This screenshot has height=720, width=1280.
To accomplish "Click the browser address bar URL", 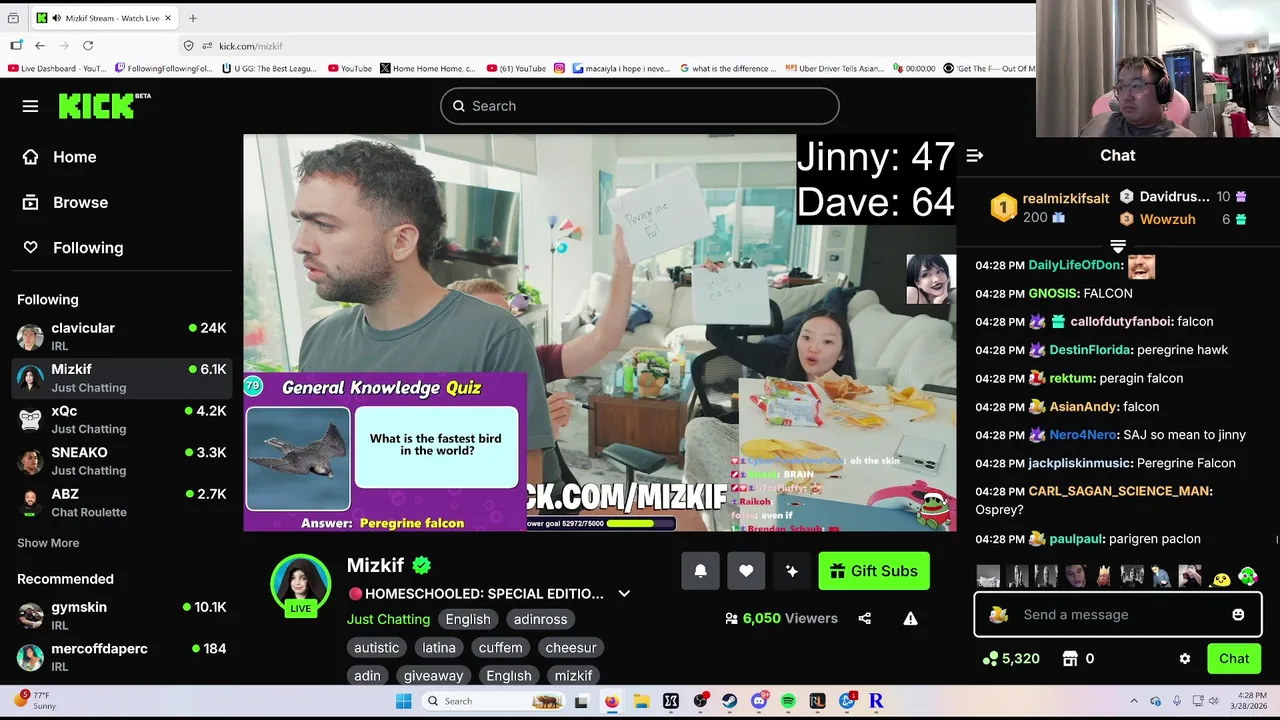I will [251, 46].
